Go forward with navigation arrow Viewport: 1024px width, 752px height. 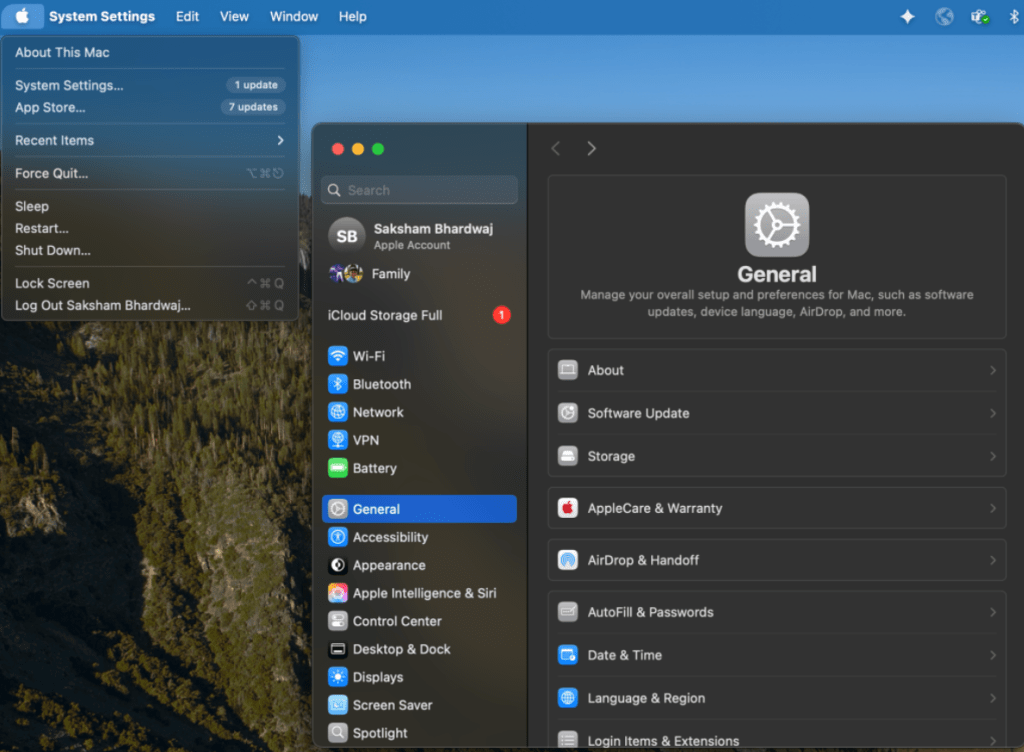tap(591, 148)
